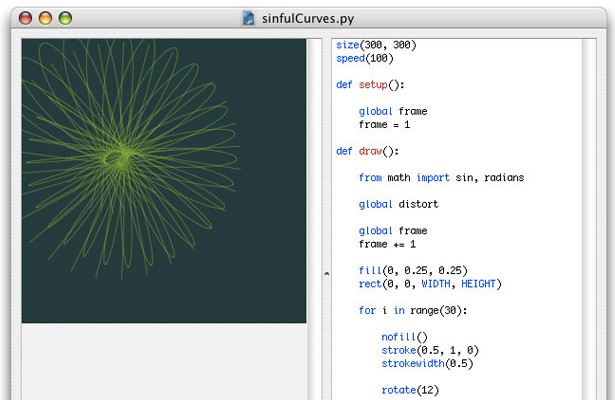The width and height of the screenshot is (615, 400).
Task: Minimize the window with the yellow button
Action: 46,18
